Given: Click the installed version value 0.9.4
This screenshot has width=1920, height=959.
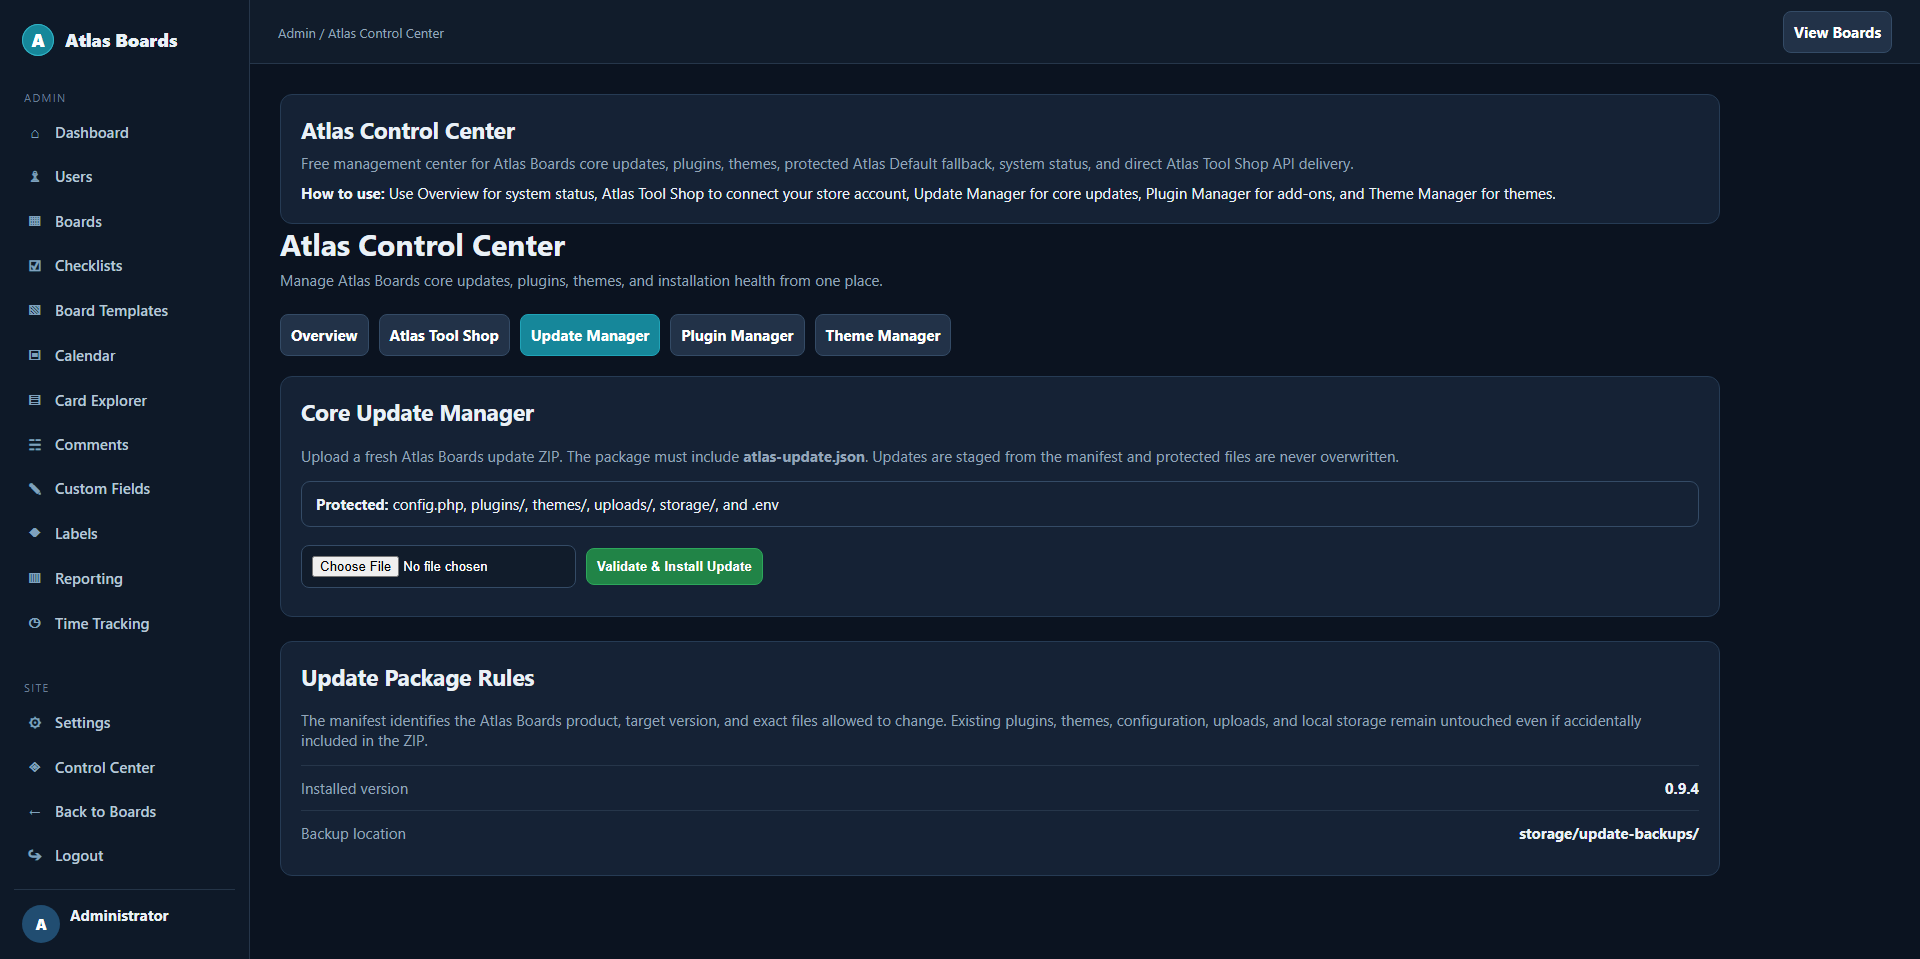Looking at the screenshot, I should (x=1681, y=789).
